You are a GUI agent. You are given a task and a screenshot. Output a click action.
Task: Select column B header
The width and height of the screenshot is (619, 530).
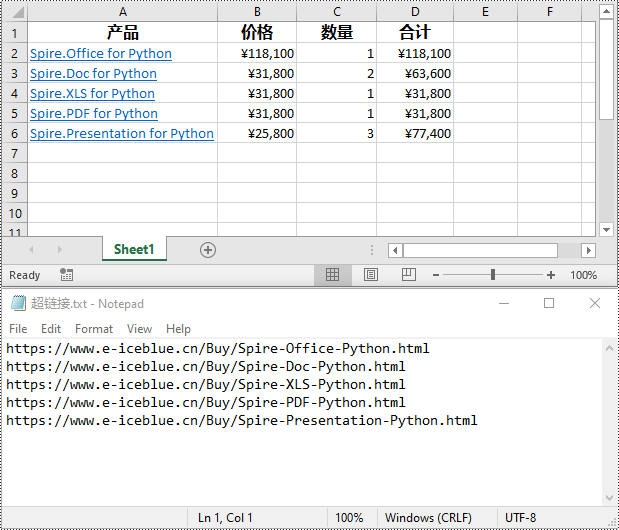(257, 12)
